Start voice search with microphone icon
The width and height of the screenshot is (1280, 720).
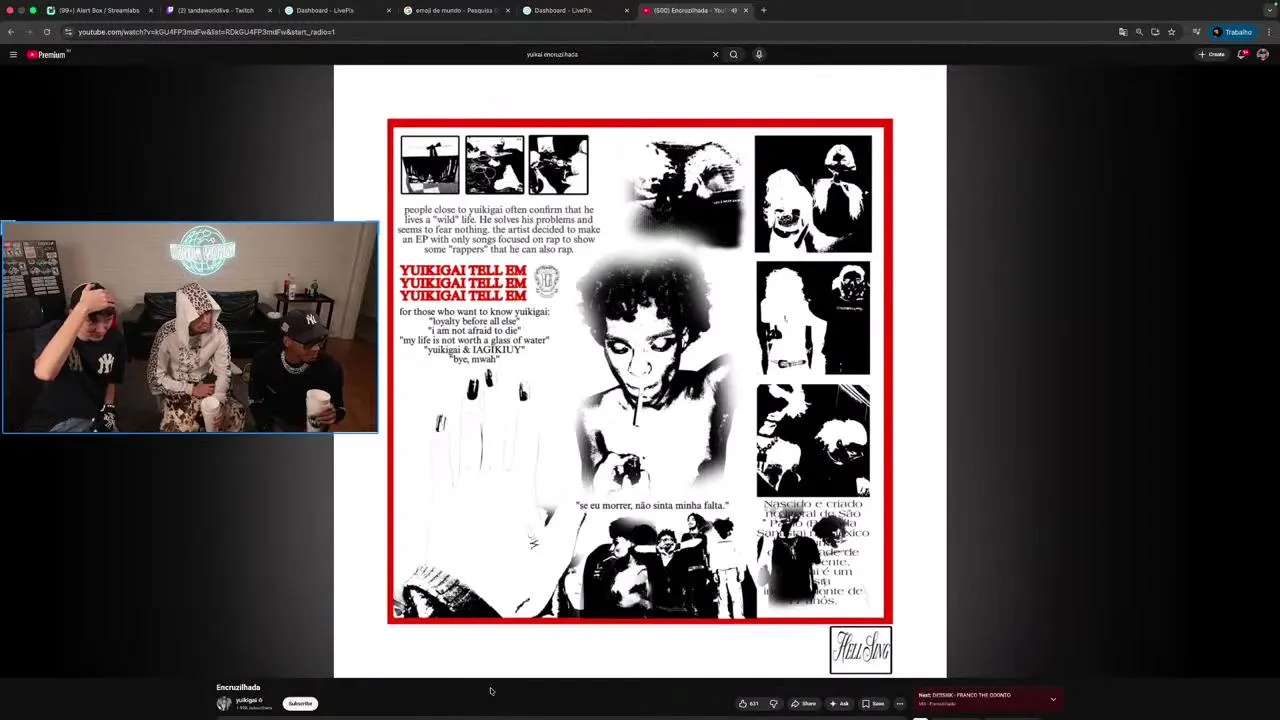(759, 54)
